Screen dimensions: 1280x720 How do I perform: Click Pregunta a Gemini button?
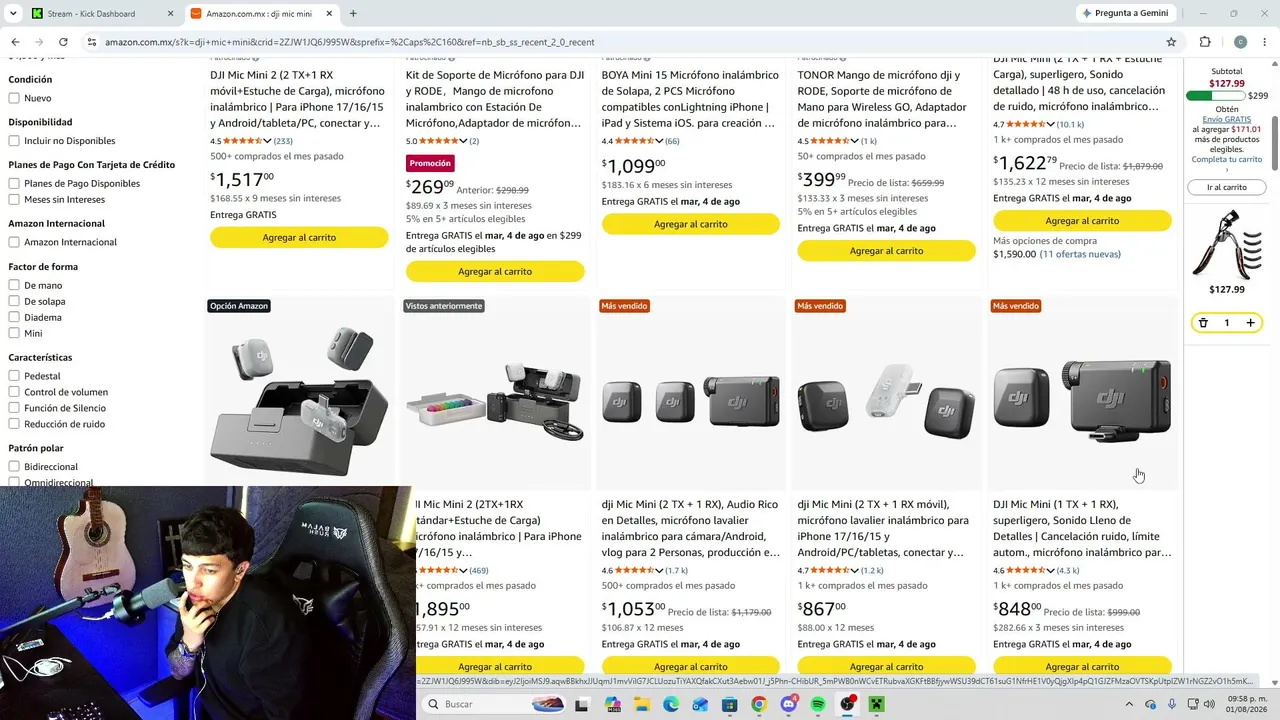click(x=1125, y=14)
